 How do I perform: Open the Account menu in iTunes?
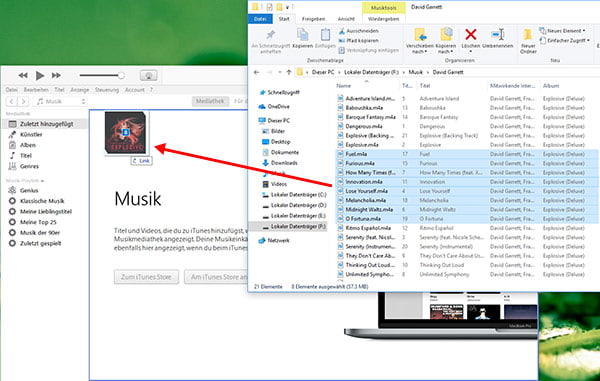[135, 90]
